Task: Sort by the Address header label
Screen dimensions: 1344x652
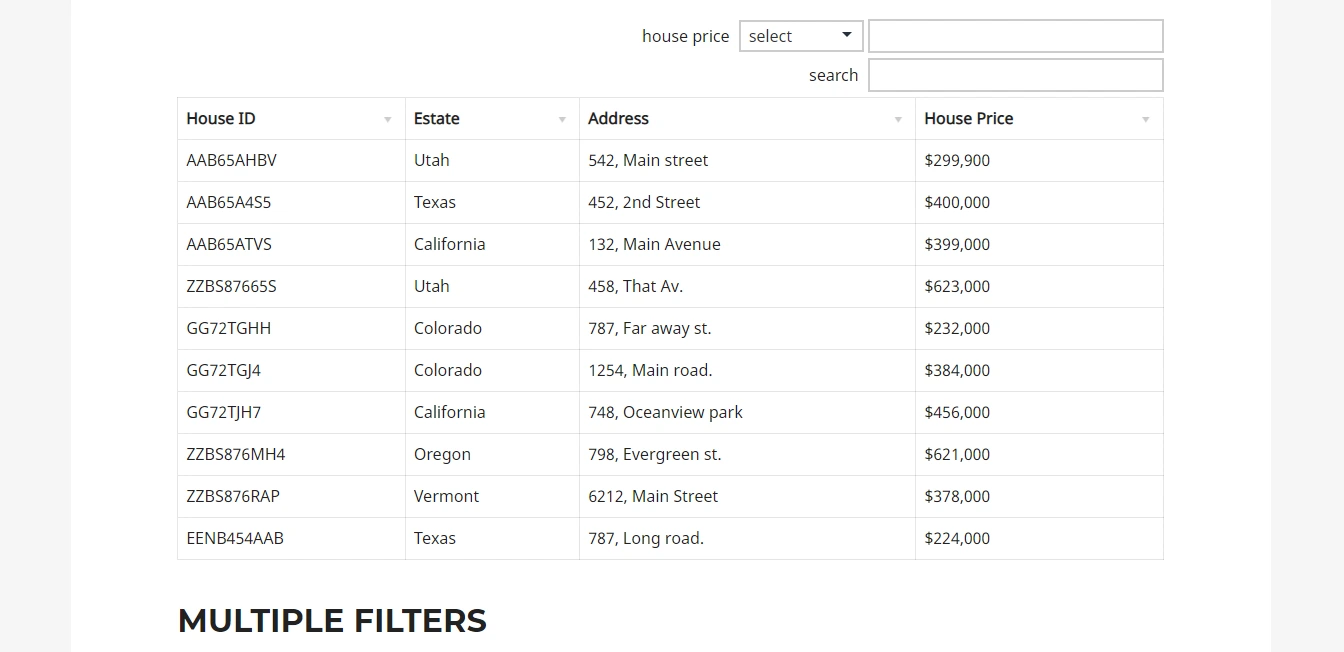Action: tap(618, 118)
